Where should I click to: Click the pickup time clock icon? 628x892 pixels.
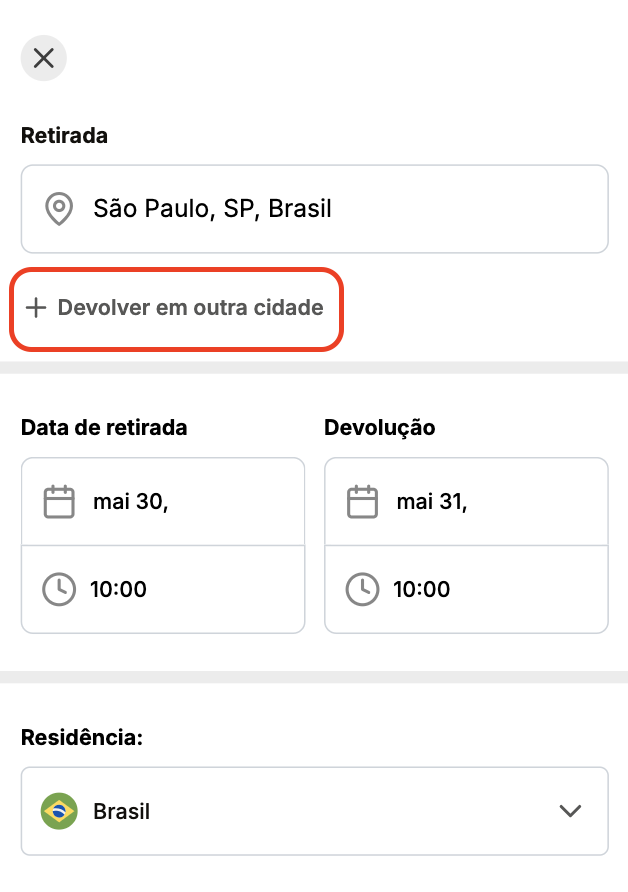click(59, 589)
